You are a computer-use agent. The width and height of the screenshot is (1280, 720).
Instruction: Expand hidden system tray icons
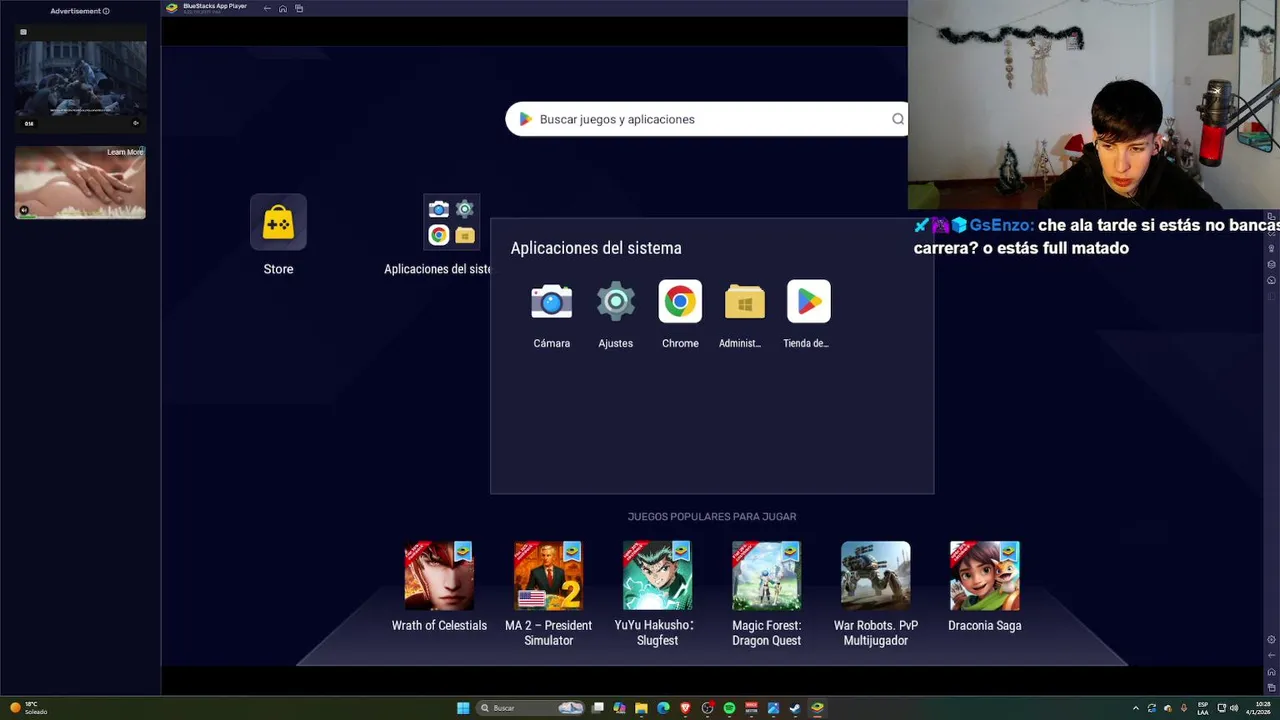1135,708
